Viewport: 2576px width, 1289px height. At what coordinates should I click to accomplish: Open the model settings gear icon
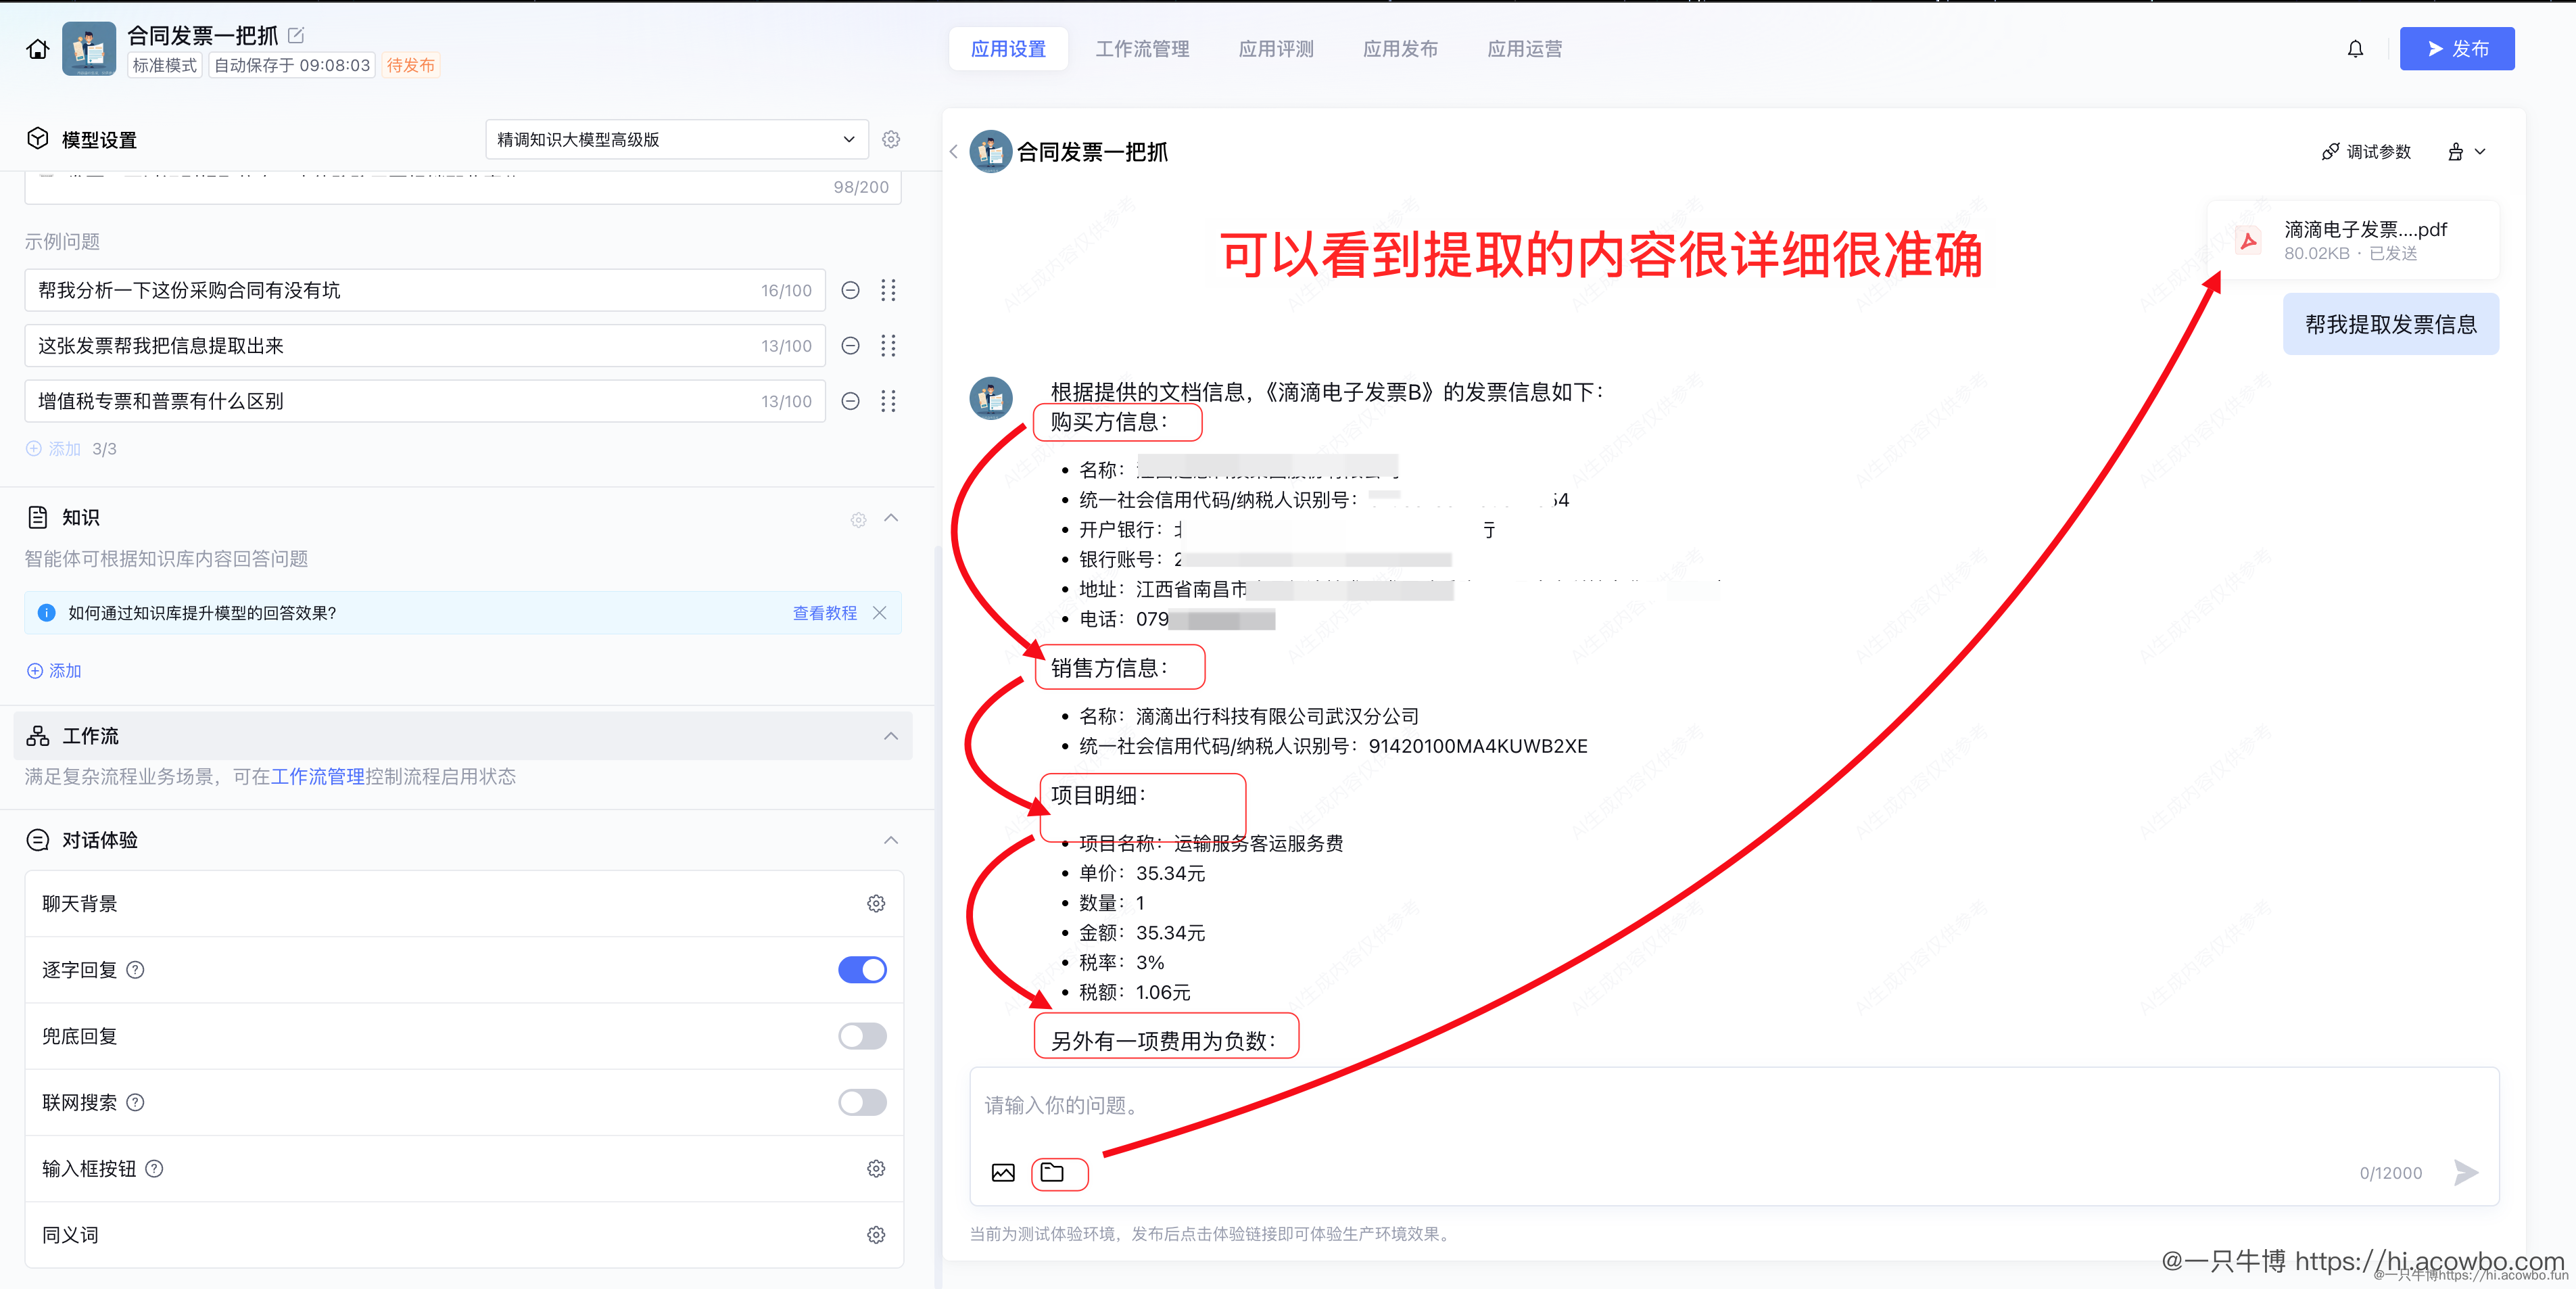coord(891,139)
